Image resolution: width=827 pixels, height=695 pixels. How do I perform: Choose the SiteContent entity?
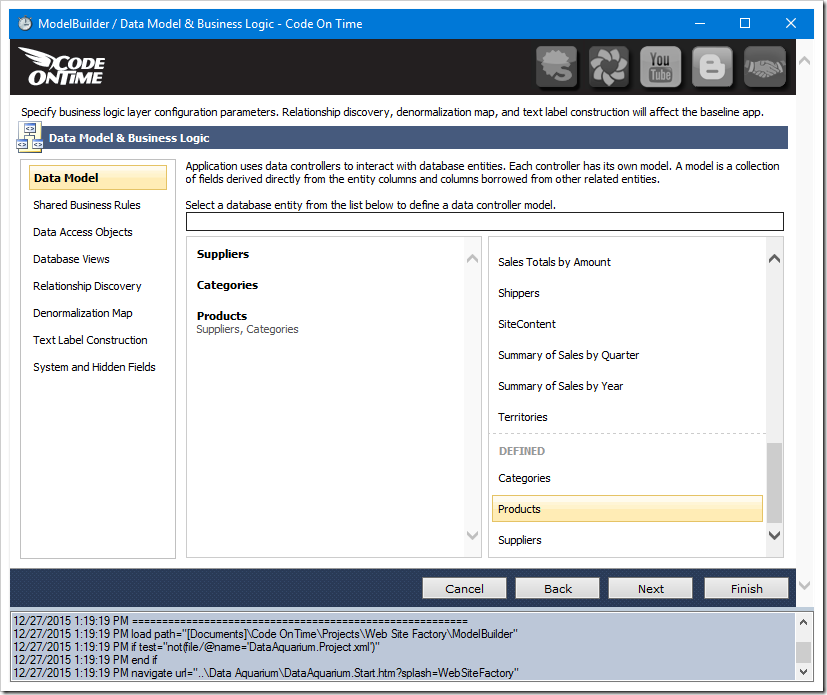tap(526, 324)
